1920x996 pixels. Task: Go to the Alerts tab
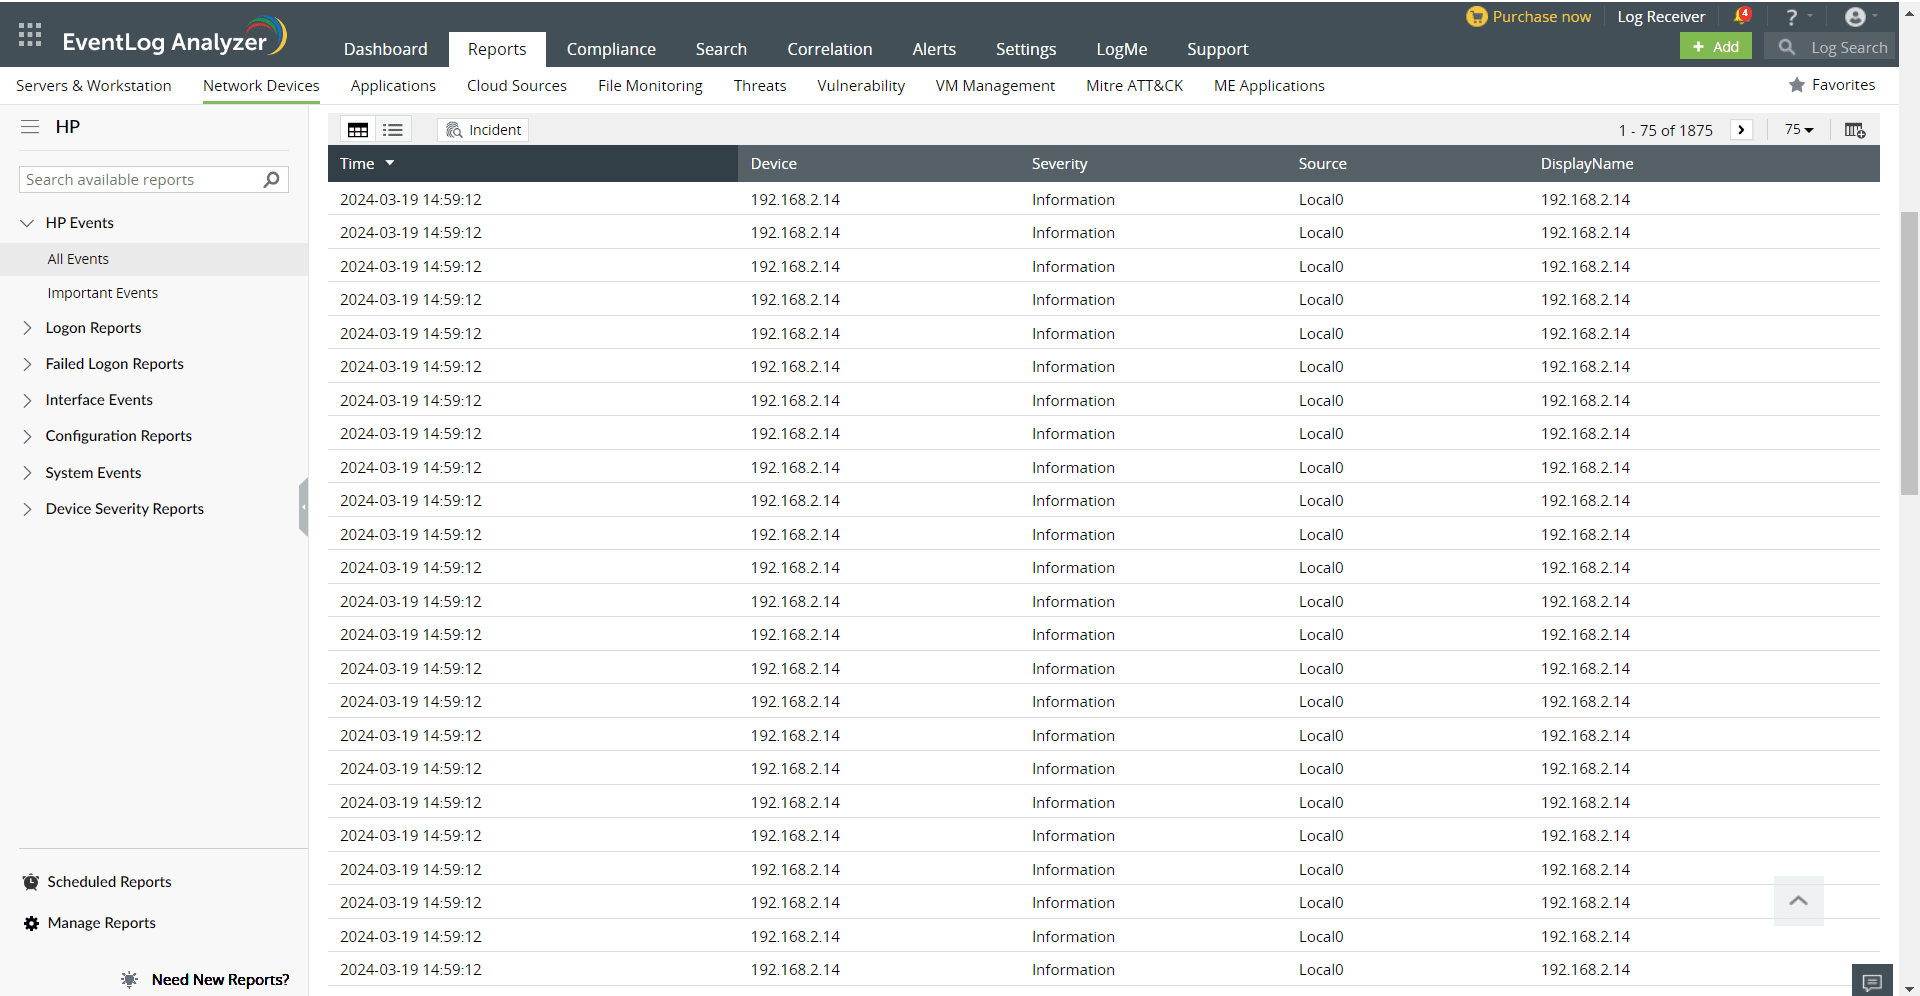pos(934,49)
